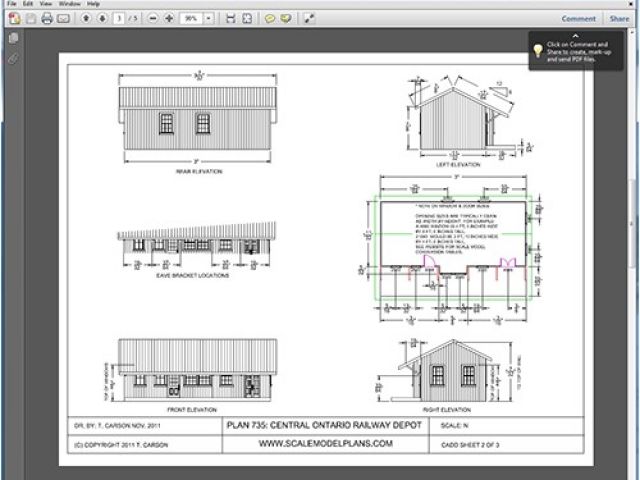Click the email envelope icon
The height and width of the screenshot is (480, 640).
64,19
